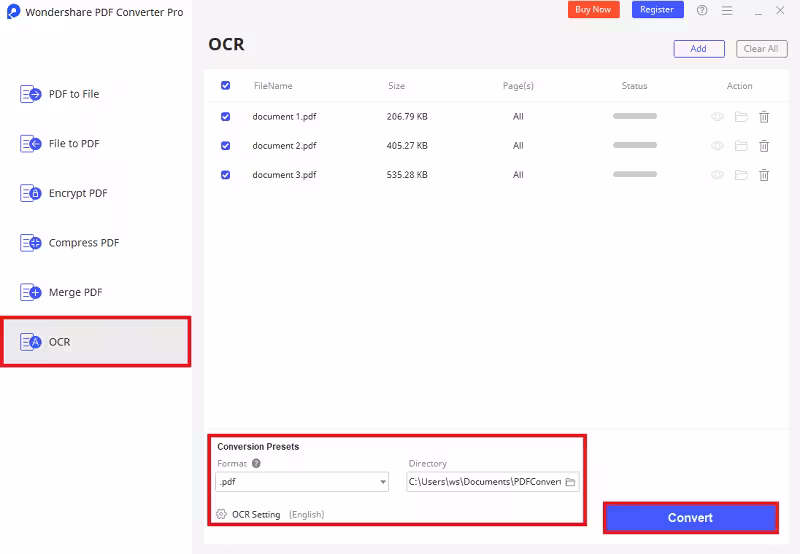Open OCR Setting gear icon
The image size is (800, 554).
(x=221, y=514)
